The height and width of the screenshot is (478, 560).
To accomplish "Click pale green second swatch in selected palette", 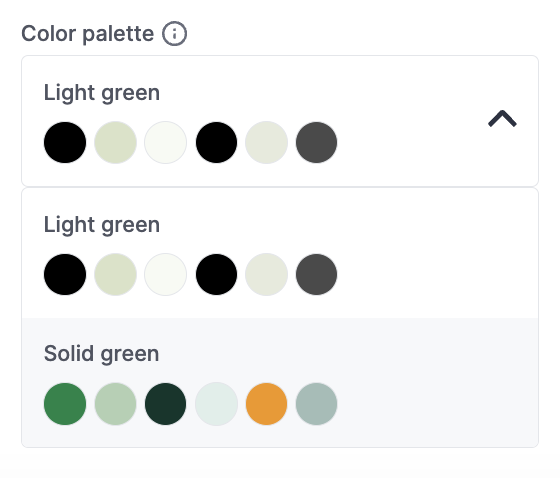I will [x=115, y=143].
